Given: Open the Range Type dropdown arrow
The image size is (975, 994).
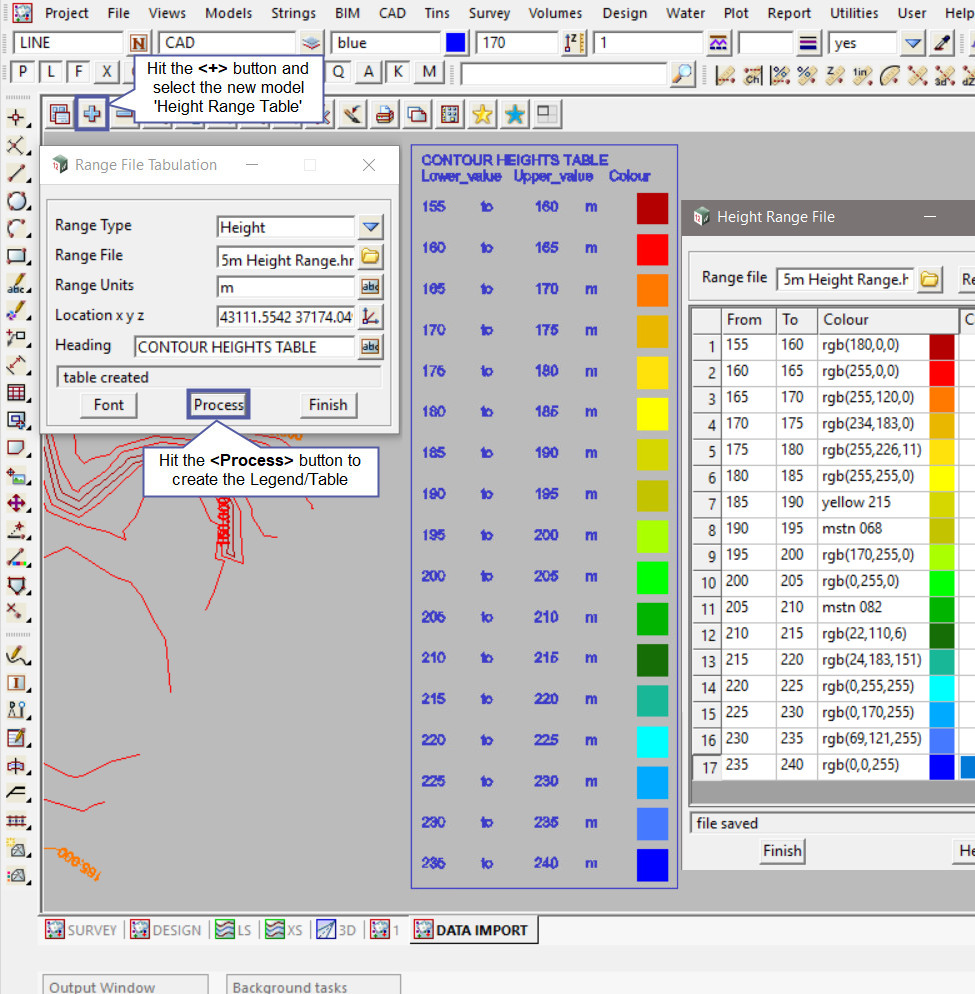Looking at the screenshot, I should (x=370, y=227).
